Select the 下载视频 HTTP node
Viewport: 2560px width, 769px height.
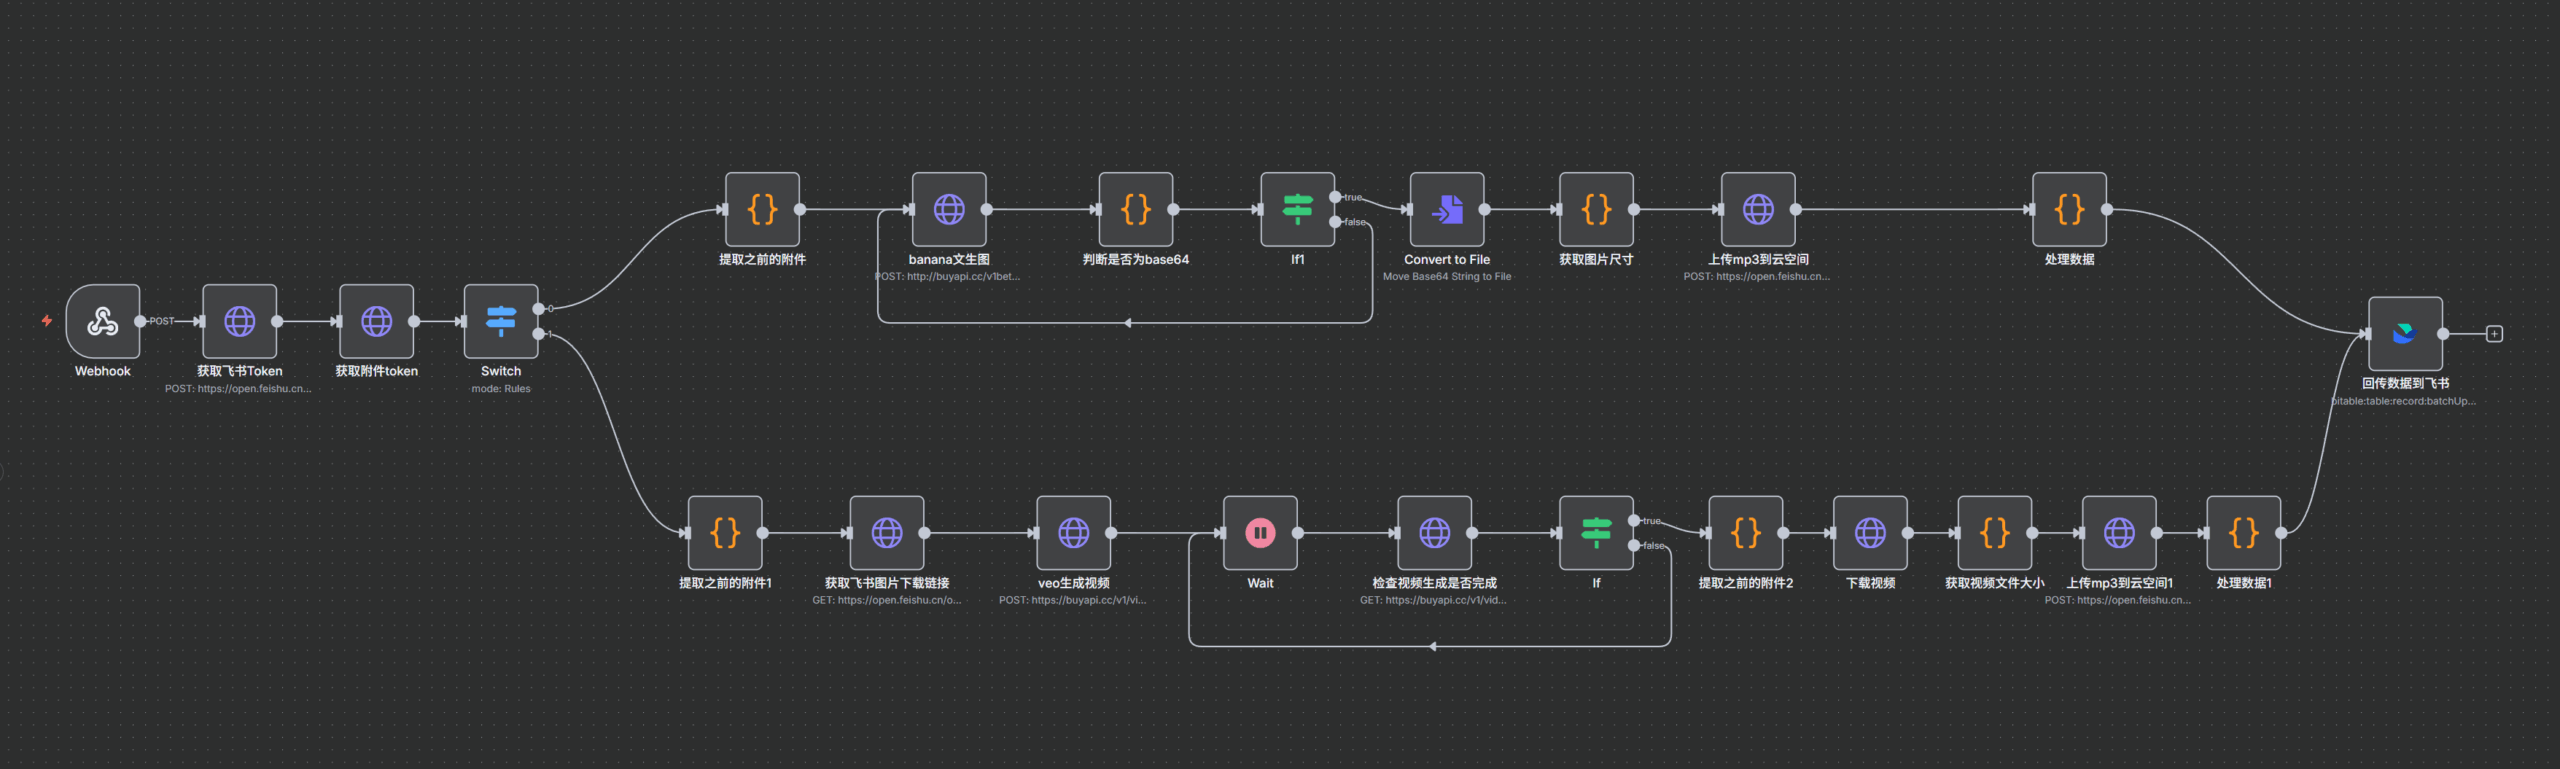[1870, 533]
